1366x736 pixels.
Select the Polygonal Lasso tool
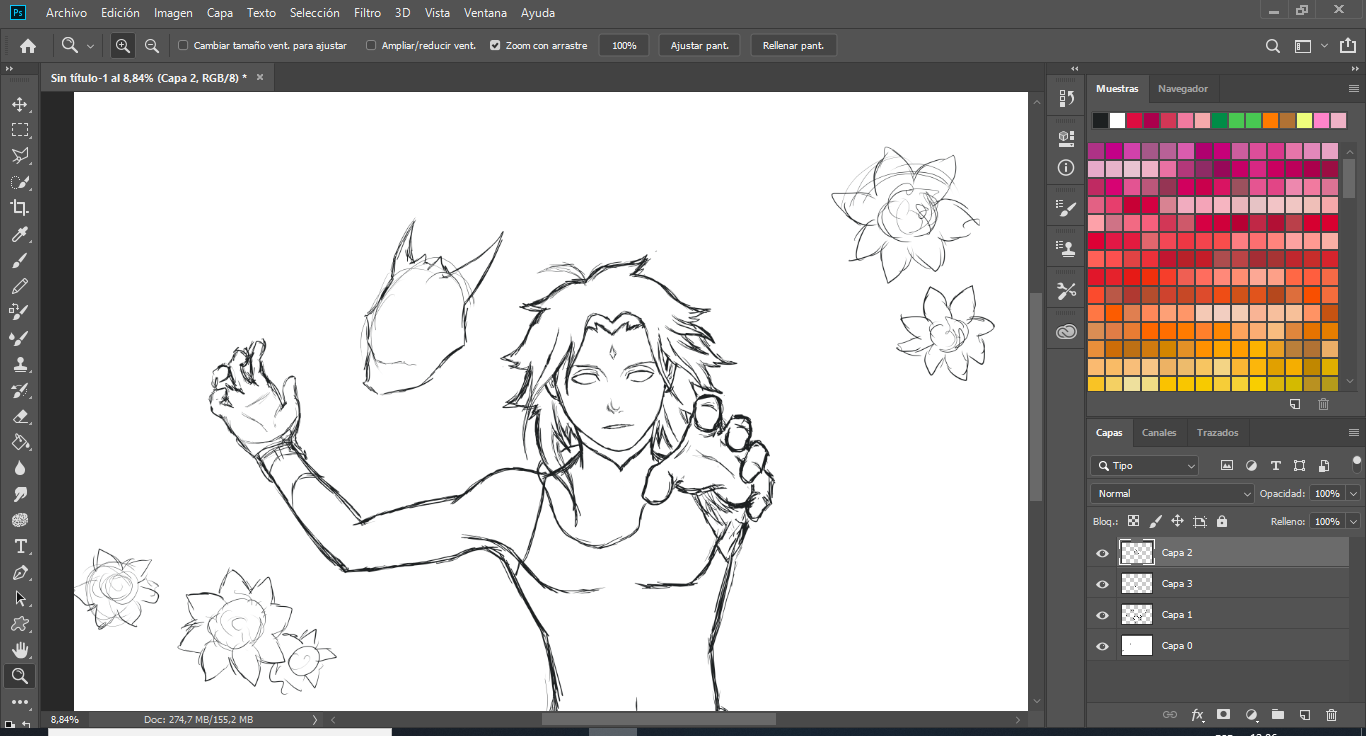tap(20, 156)
